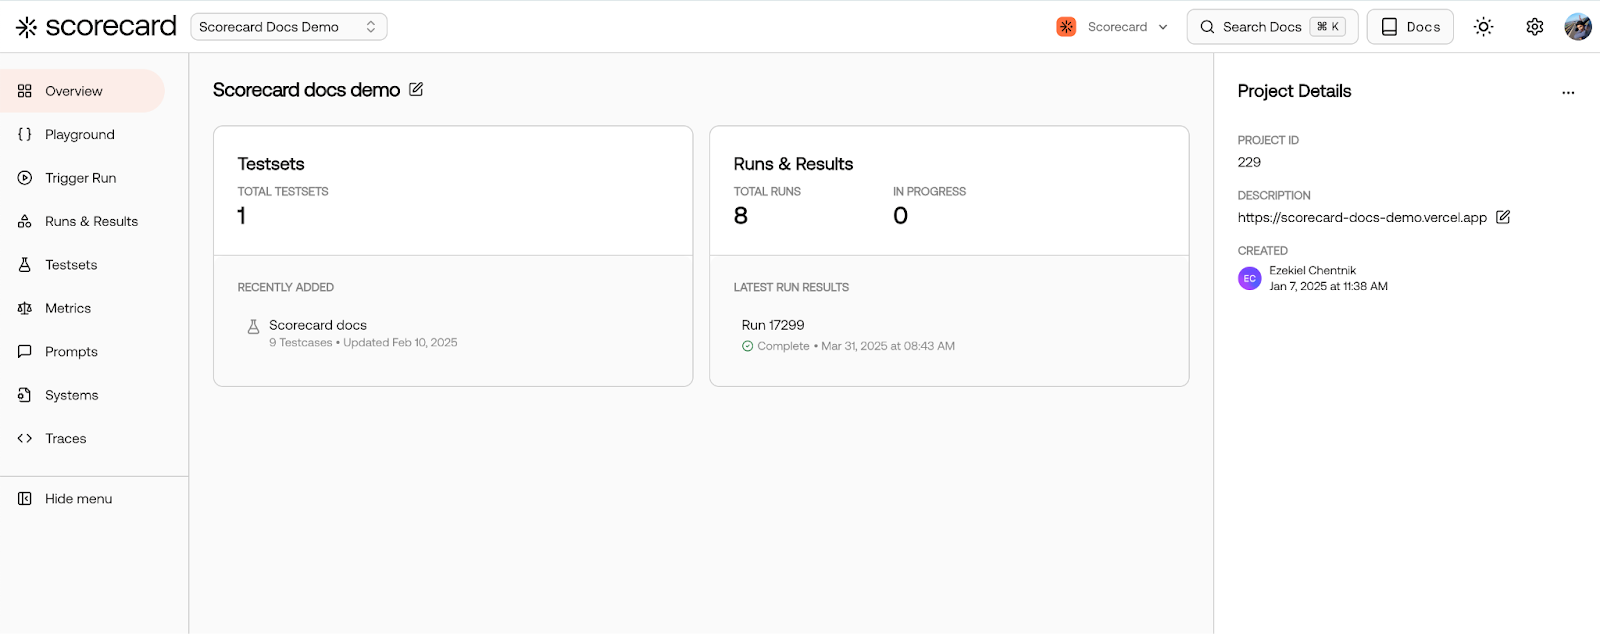
Task: Click the Runs & Results card heading
Action: pyautogui.click(x=793, y=164)
